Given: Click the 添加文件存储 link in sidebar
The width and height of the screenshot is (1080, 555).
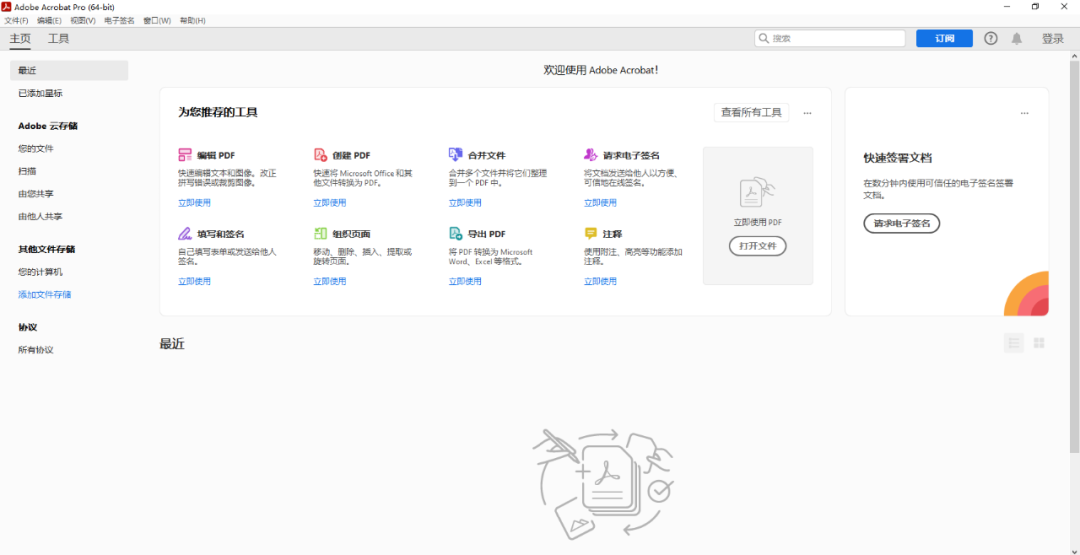Looking at the screenshot, I should coord(44,295).
